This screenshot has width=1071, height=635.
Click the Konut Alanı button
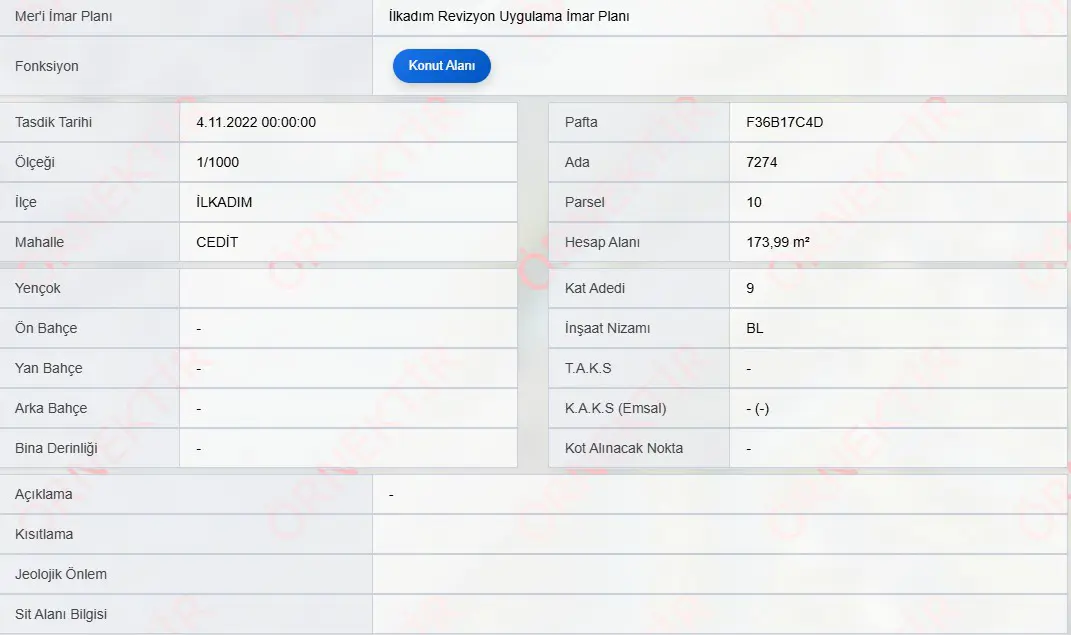[441, 66]
